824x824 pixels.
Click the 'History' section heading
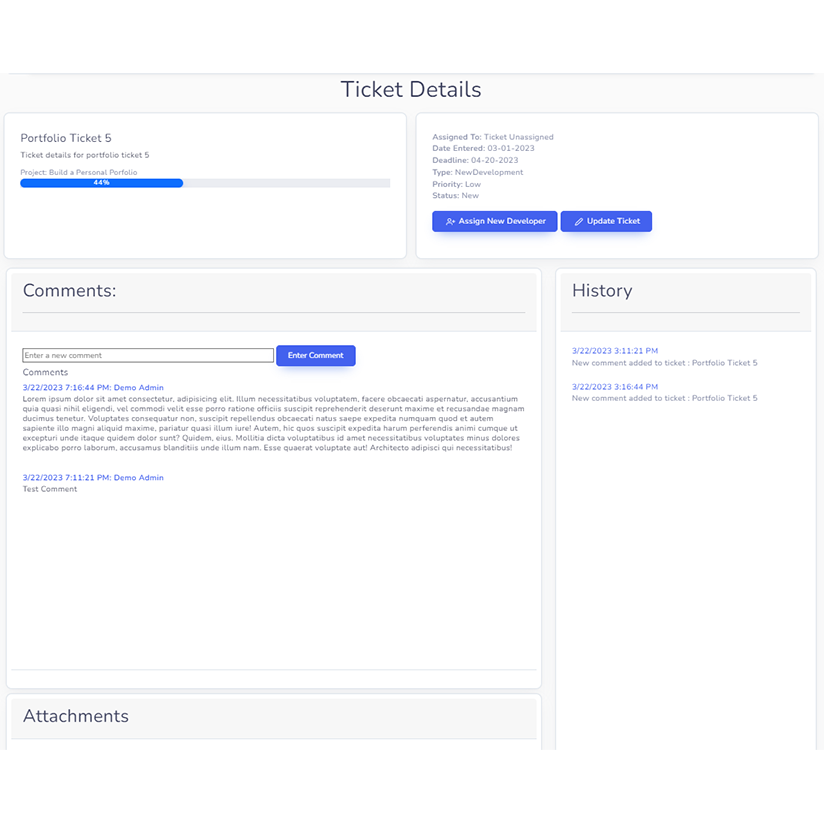[x=602, y=291]
